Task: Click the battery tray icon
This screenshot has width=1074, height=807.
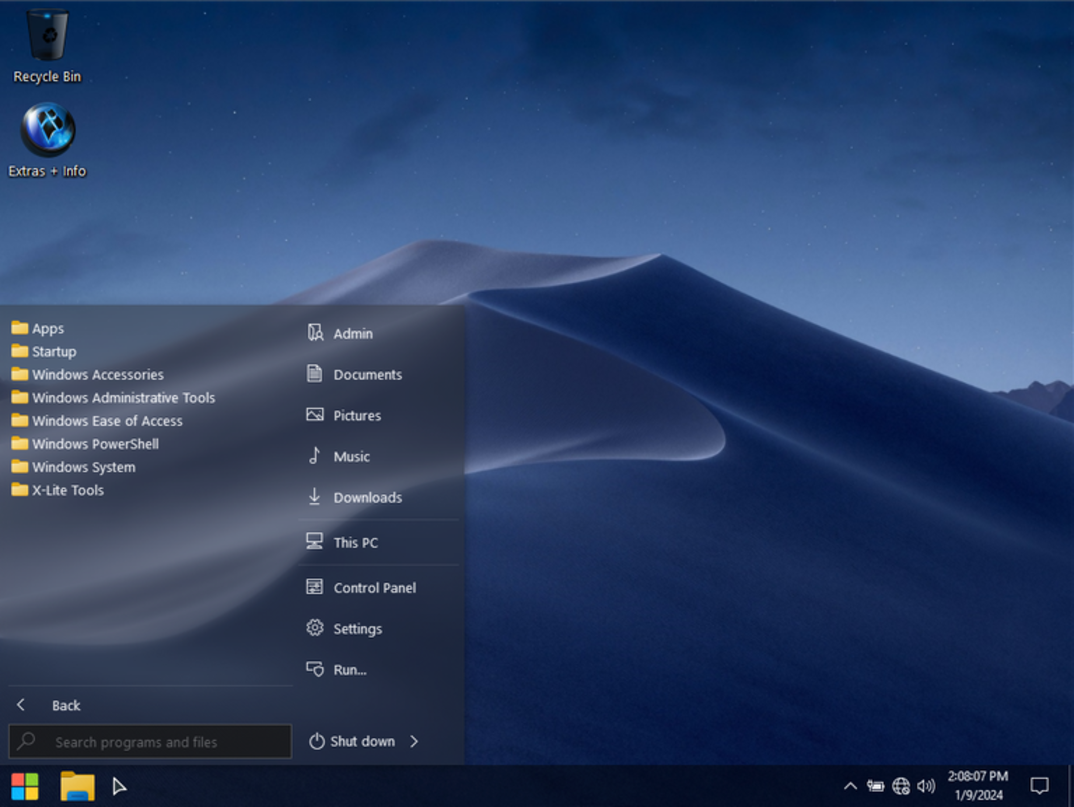Action: coord(876,786)
